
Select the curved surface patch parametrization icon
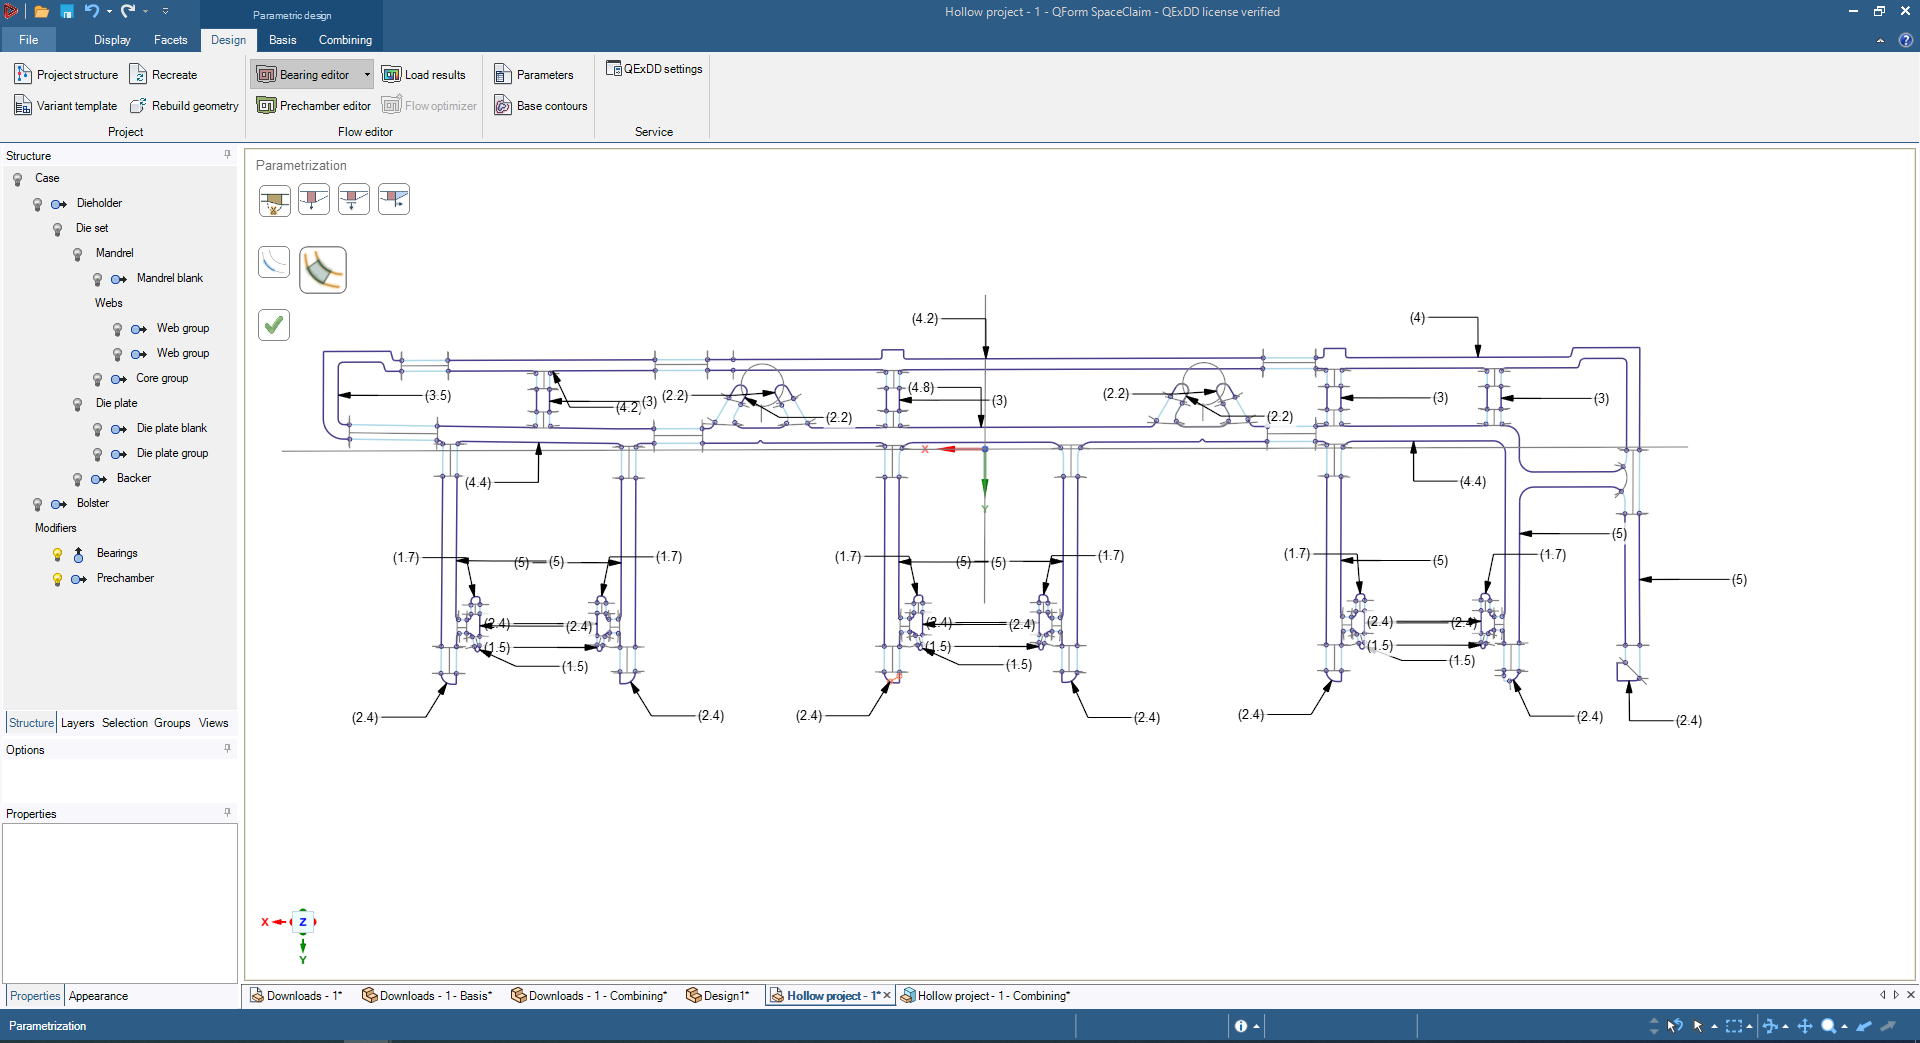[x=323, y=270]
